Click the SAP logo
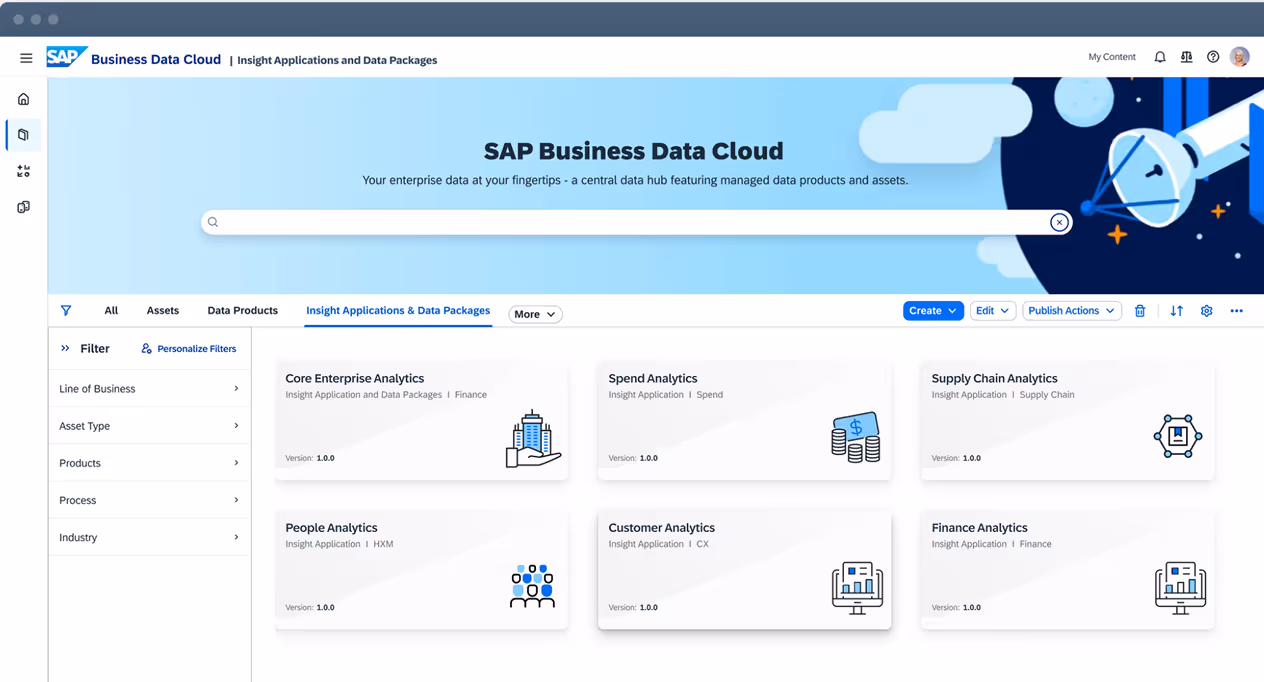Image resolution: width=1264 pixels, height=682 pixels. [x=66, y=57]
